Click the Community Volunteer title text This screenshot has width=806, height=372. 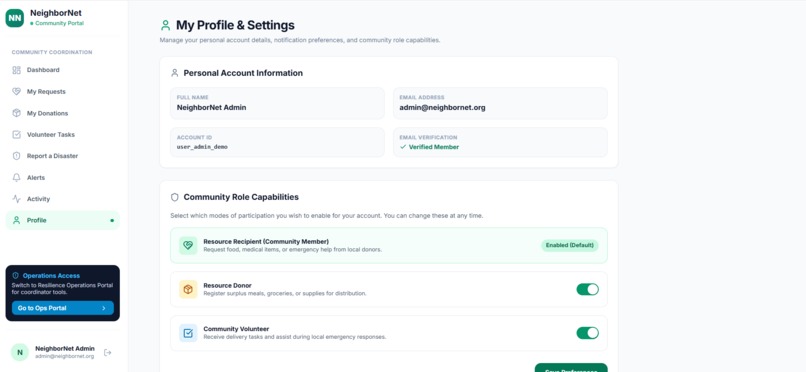click(x=236, y=329)
